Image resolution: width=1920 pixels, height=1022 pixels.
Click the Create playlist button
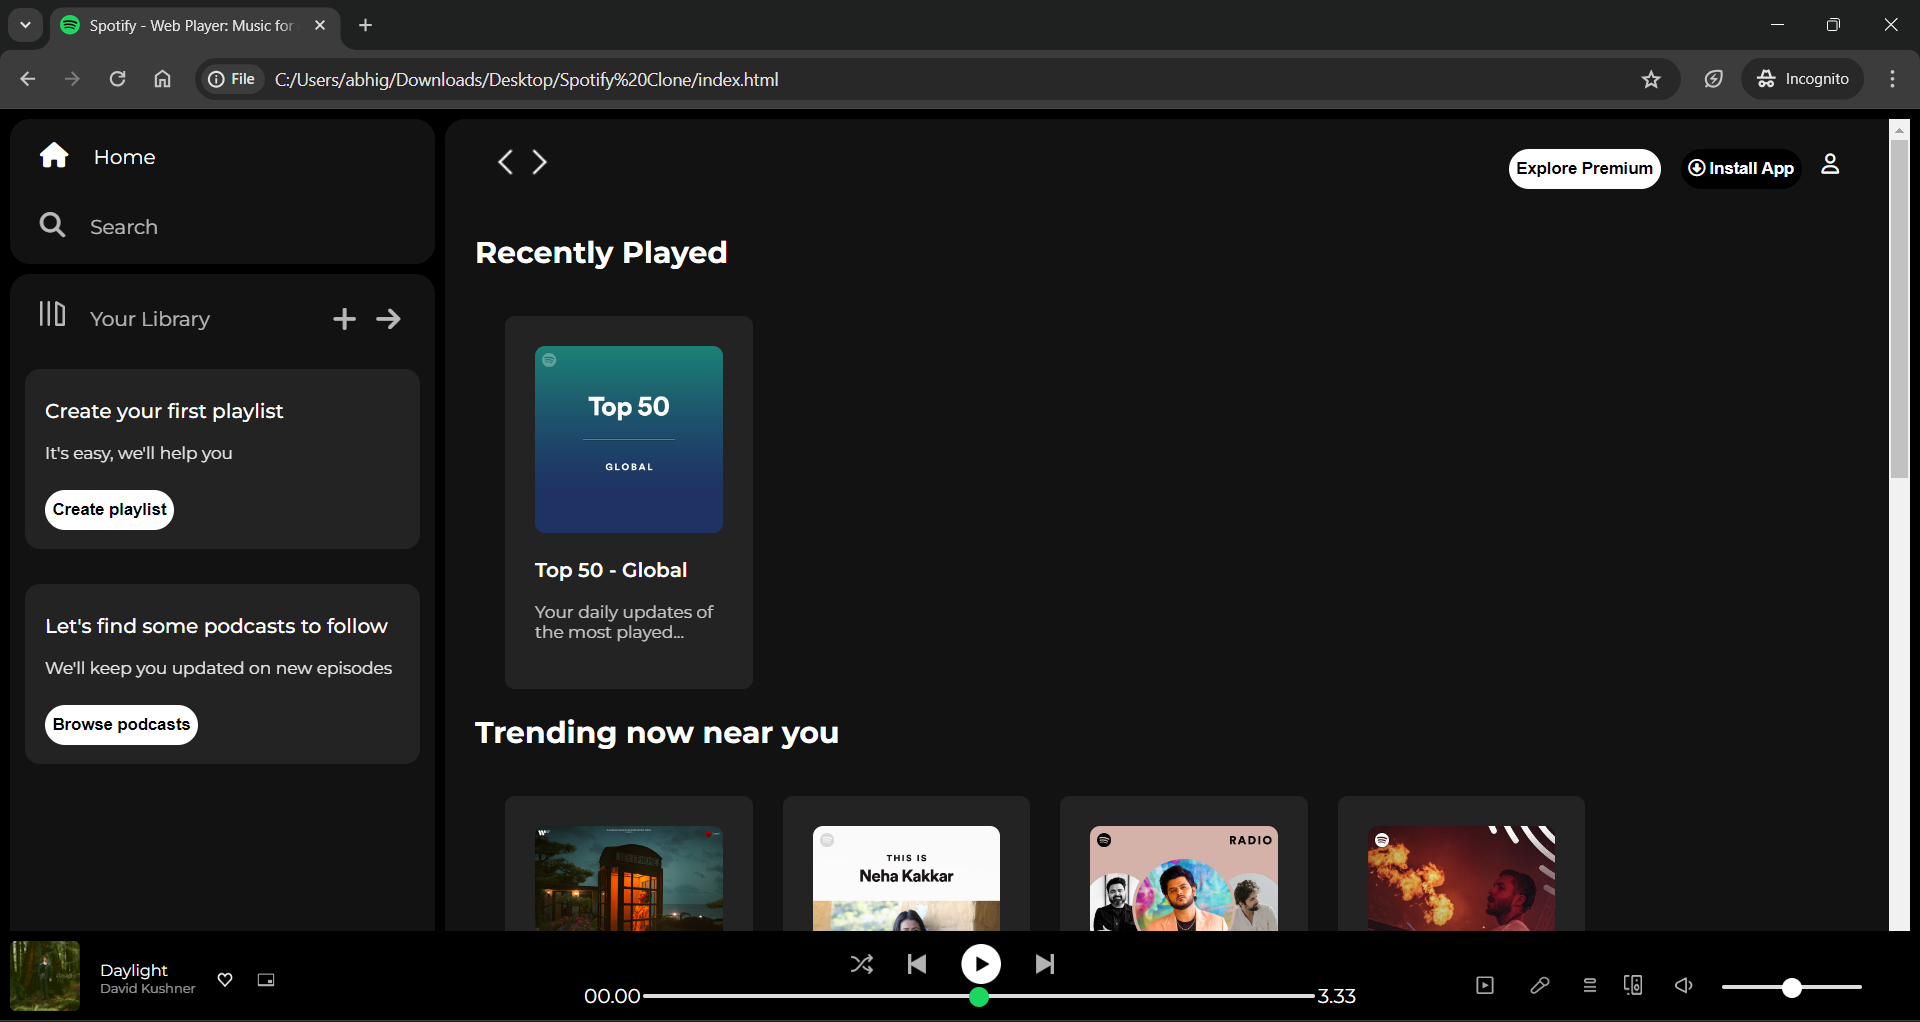(x=108, y=509)
